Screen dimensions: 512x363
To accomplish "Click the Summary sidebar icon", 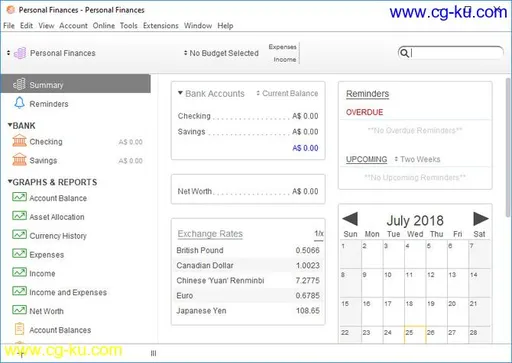I will click(x=19, y=84).
